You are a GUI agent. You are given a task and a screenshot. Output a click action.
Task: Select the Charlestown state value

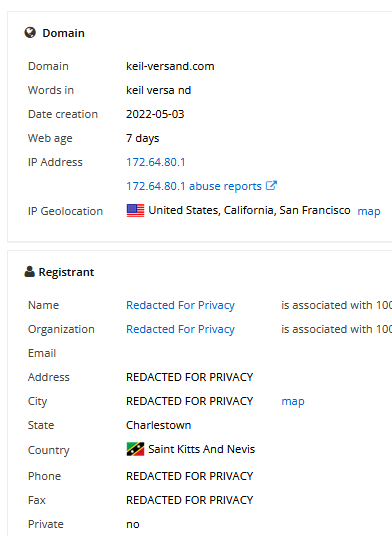click(x=159, y=425)
